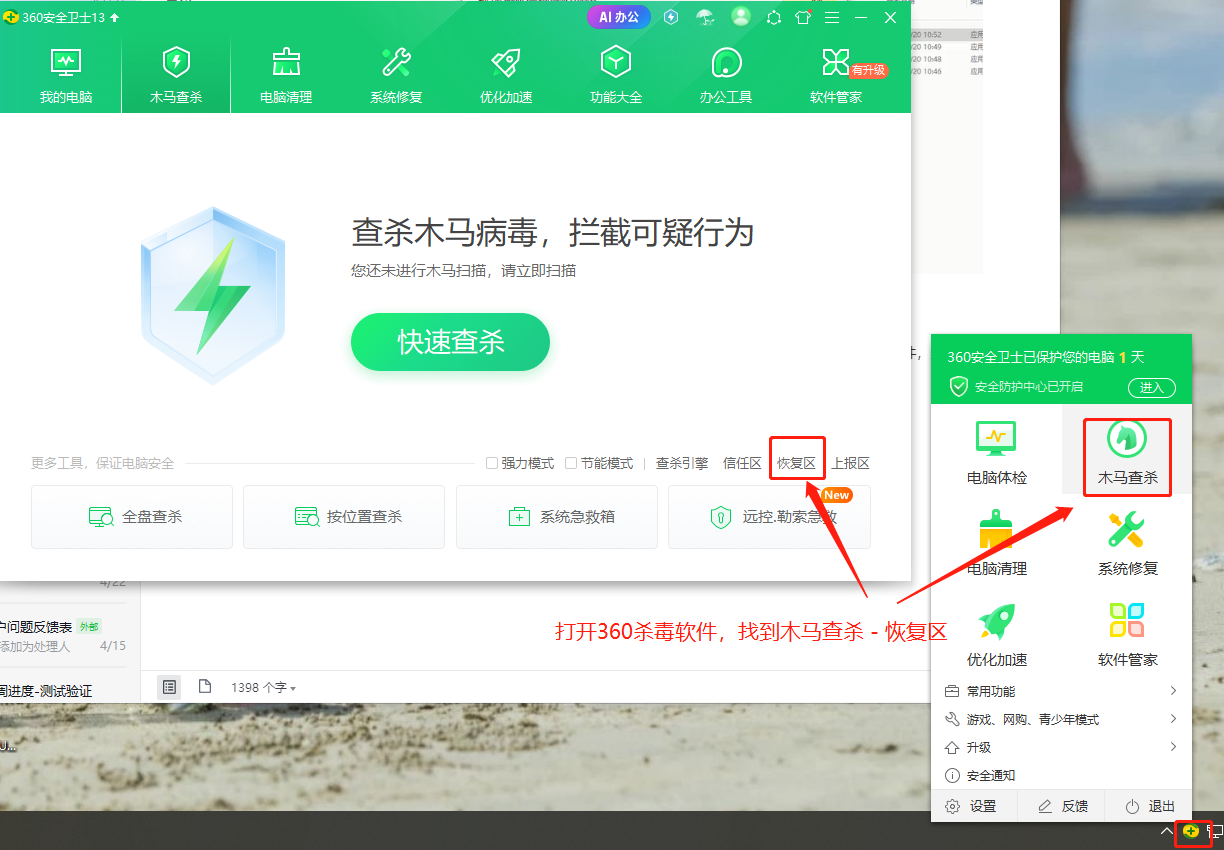Show hidden tray icons chevron
This screenshot has width=1224, height=850.
click(x=1166, y=832)
